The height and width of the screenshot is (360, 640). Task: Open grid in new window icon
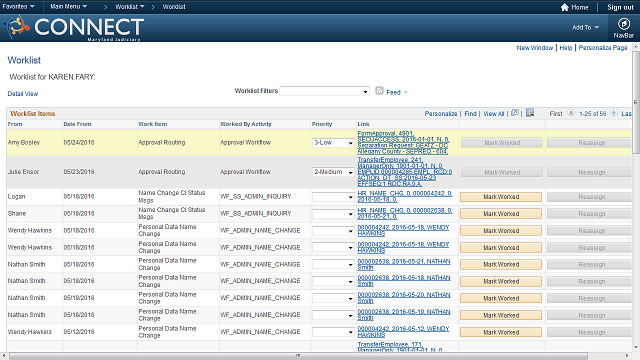pos(515,113)
